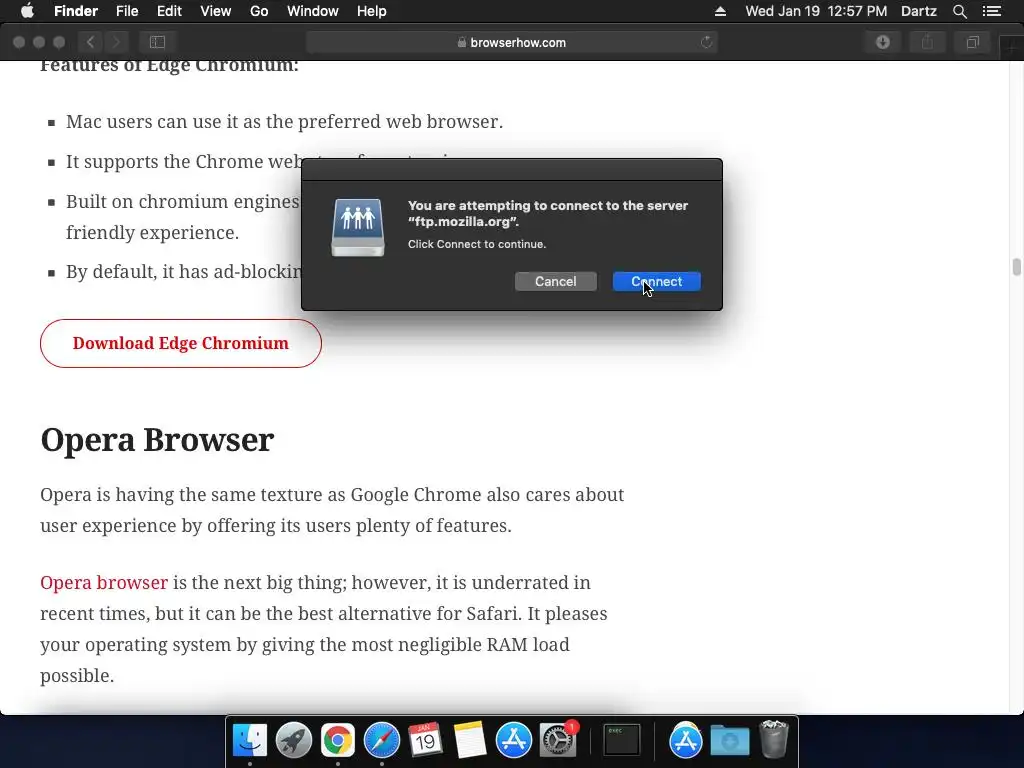Image resolution: width=1024 pixels, height=768 pixels.
Task: Open the Finder menu
Action: point(76,11)
